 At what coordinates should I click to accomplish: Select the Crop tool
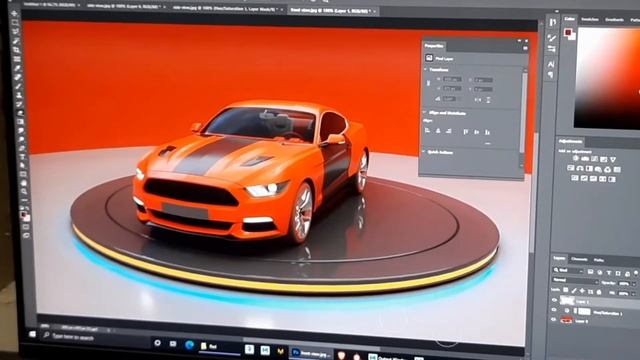16,50
